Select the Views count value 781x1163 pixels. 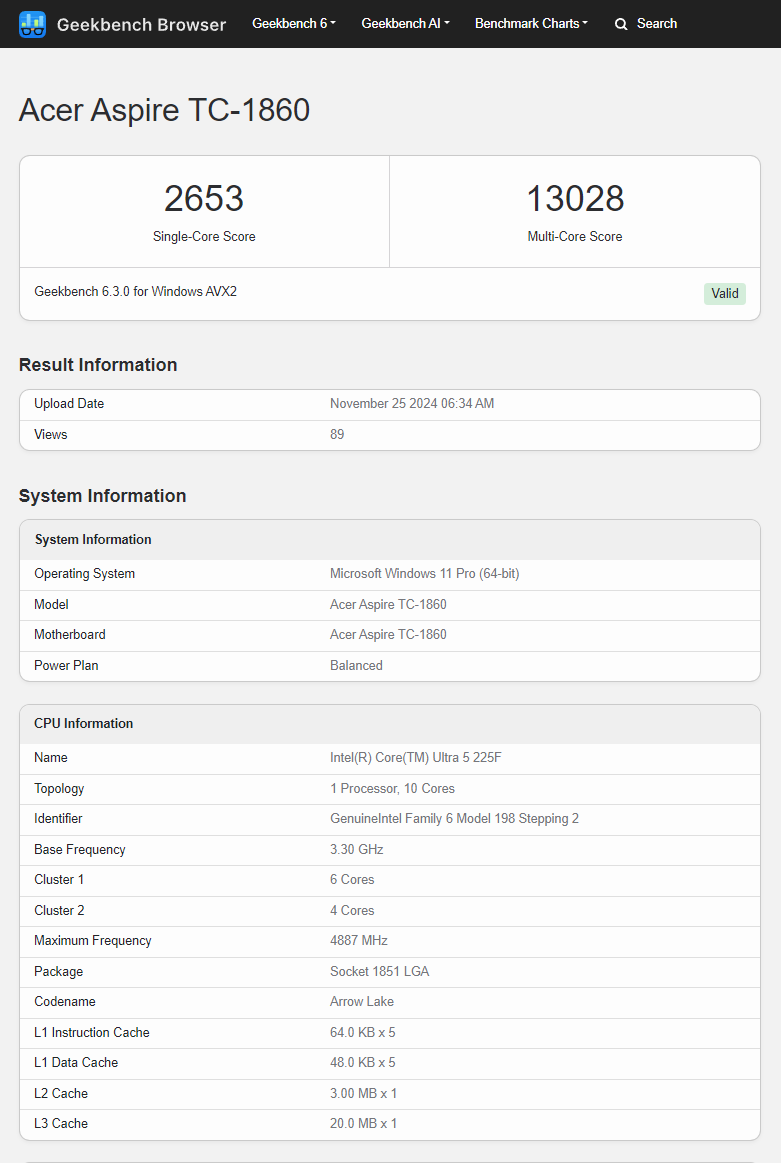tap(337, 434)
